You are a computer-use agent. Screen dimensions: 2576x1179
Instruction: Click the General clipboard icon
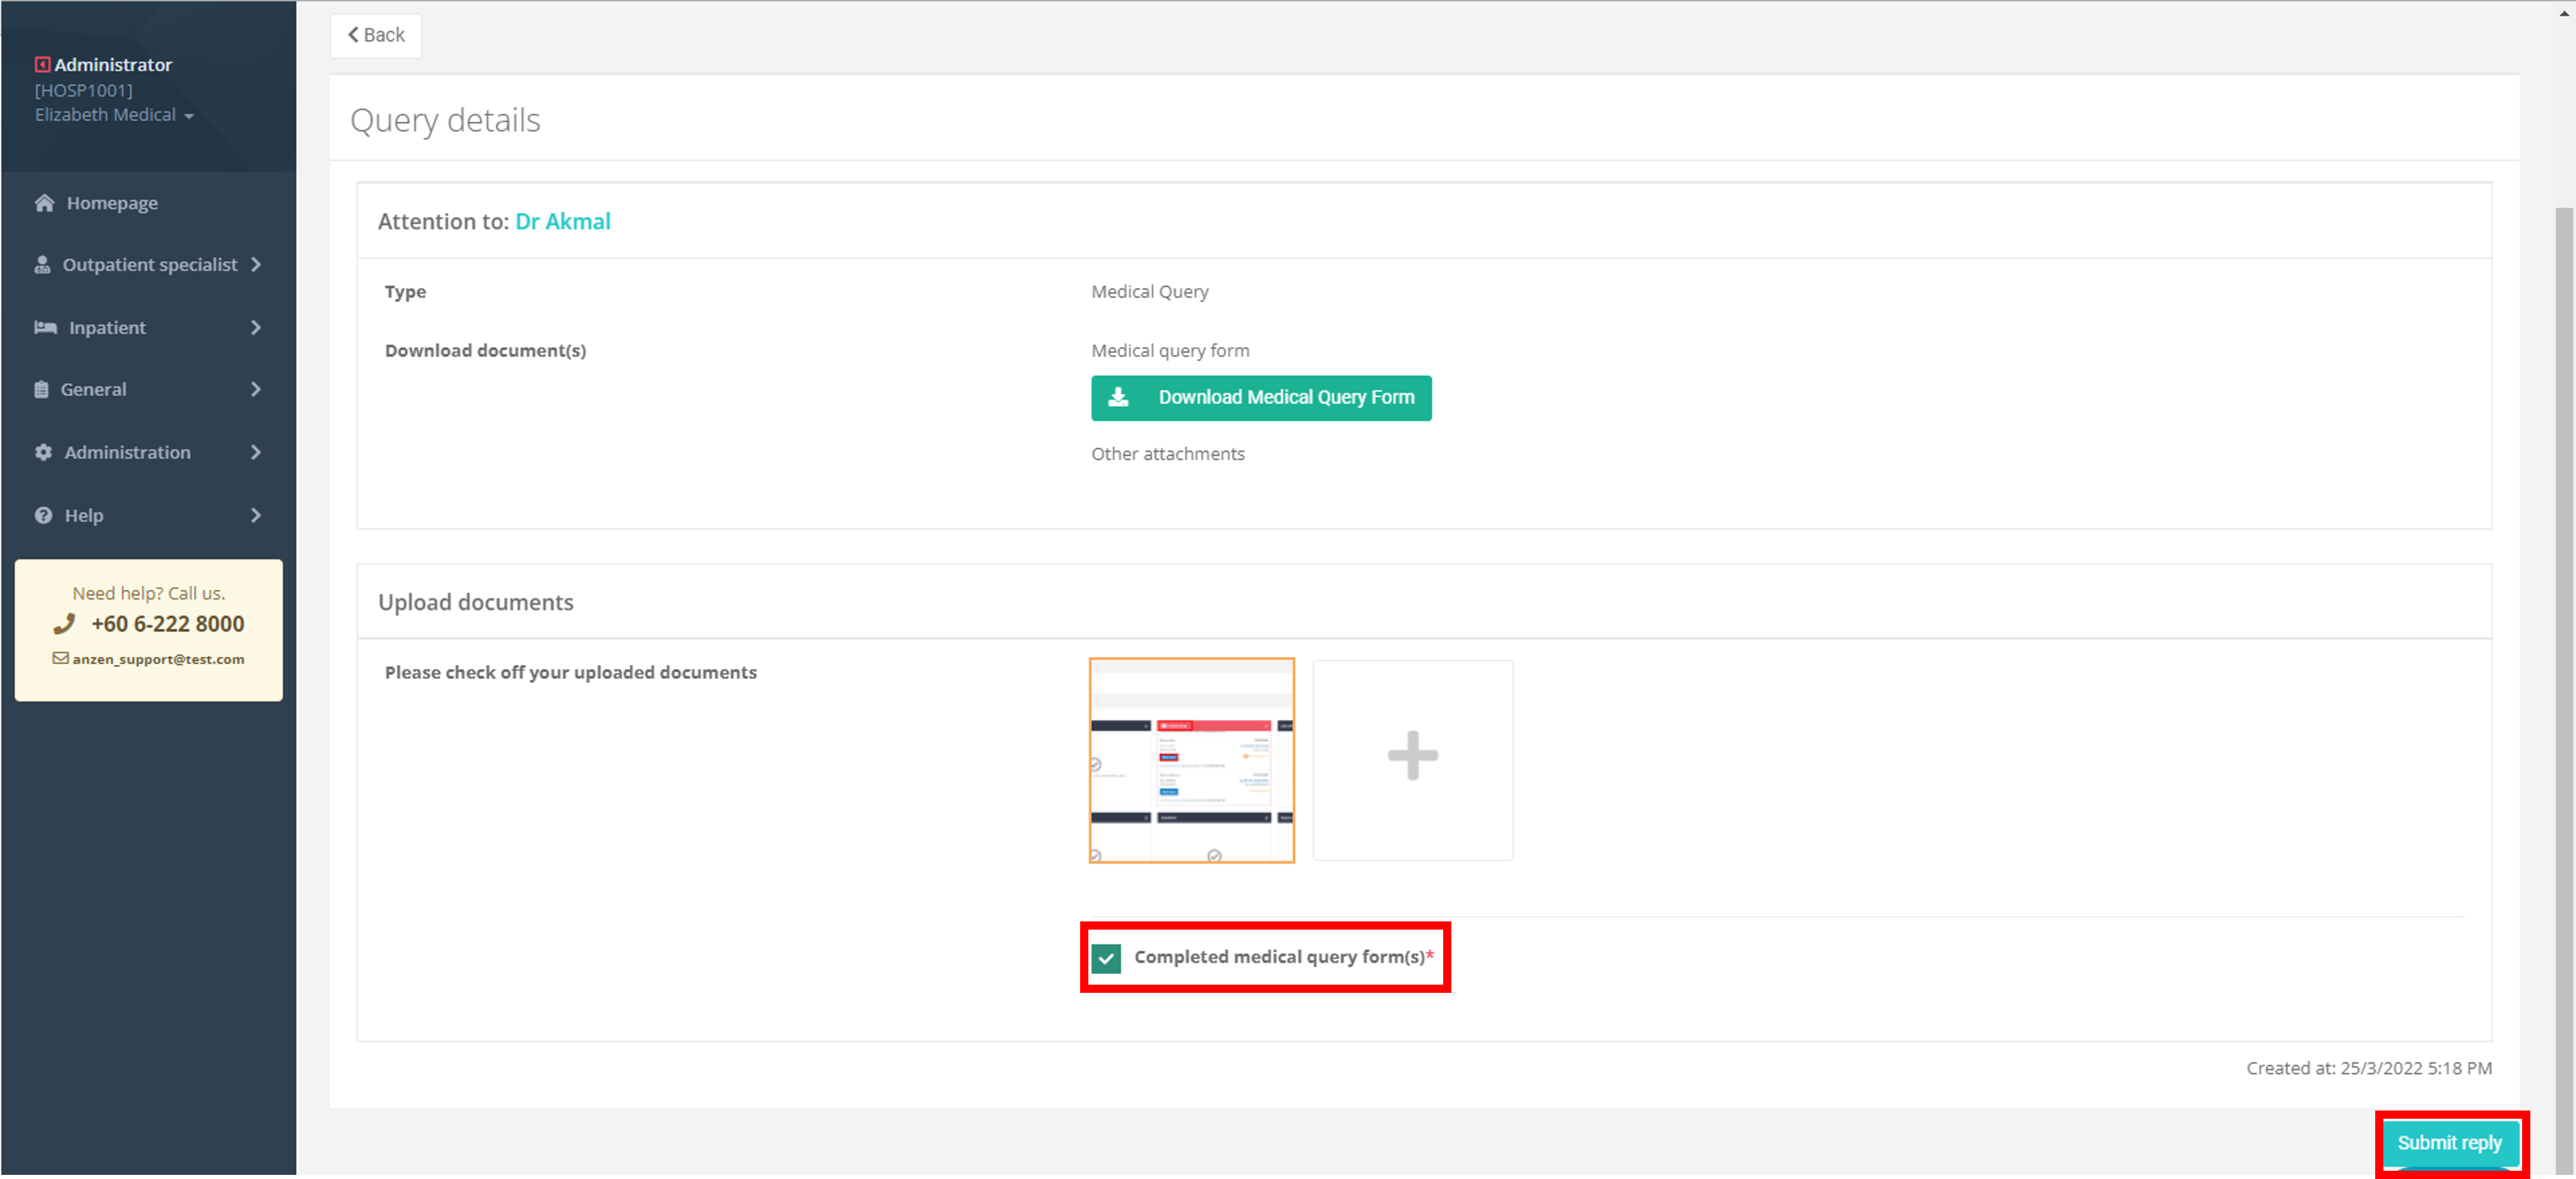pos(41,390)
